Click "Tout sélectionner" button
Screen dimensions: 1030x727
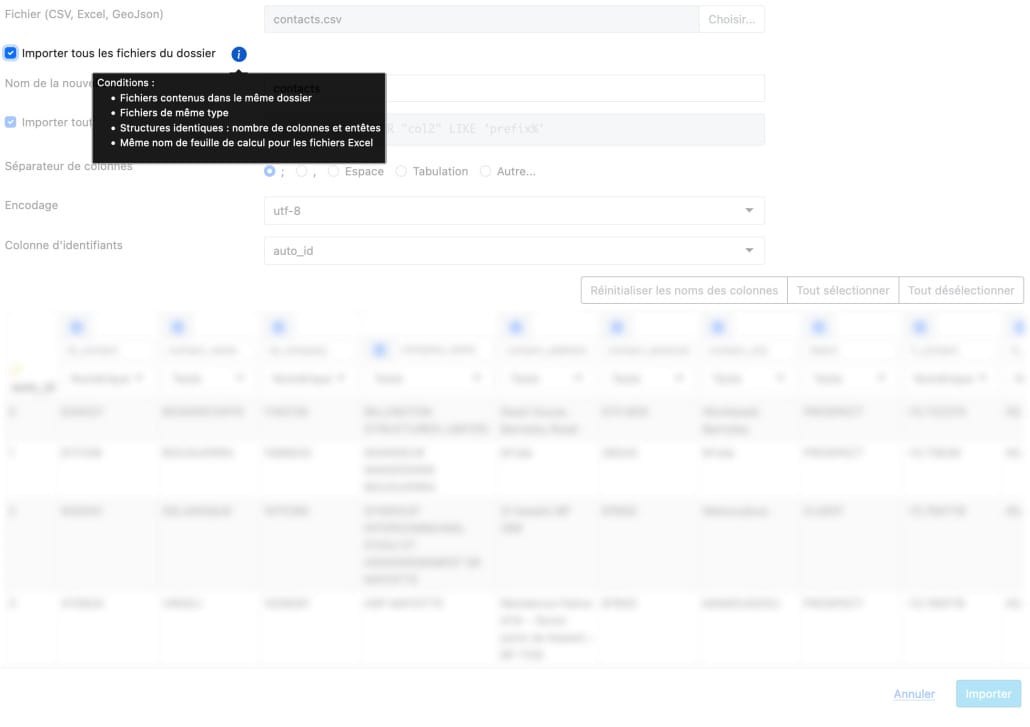pos(843,291)
